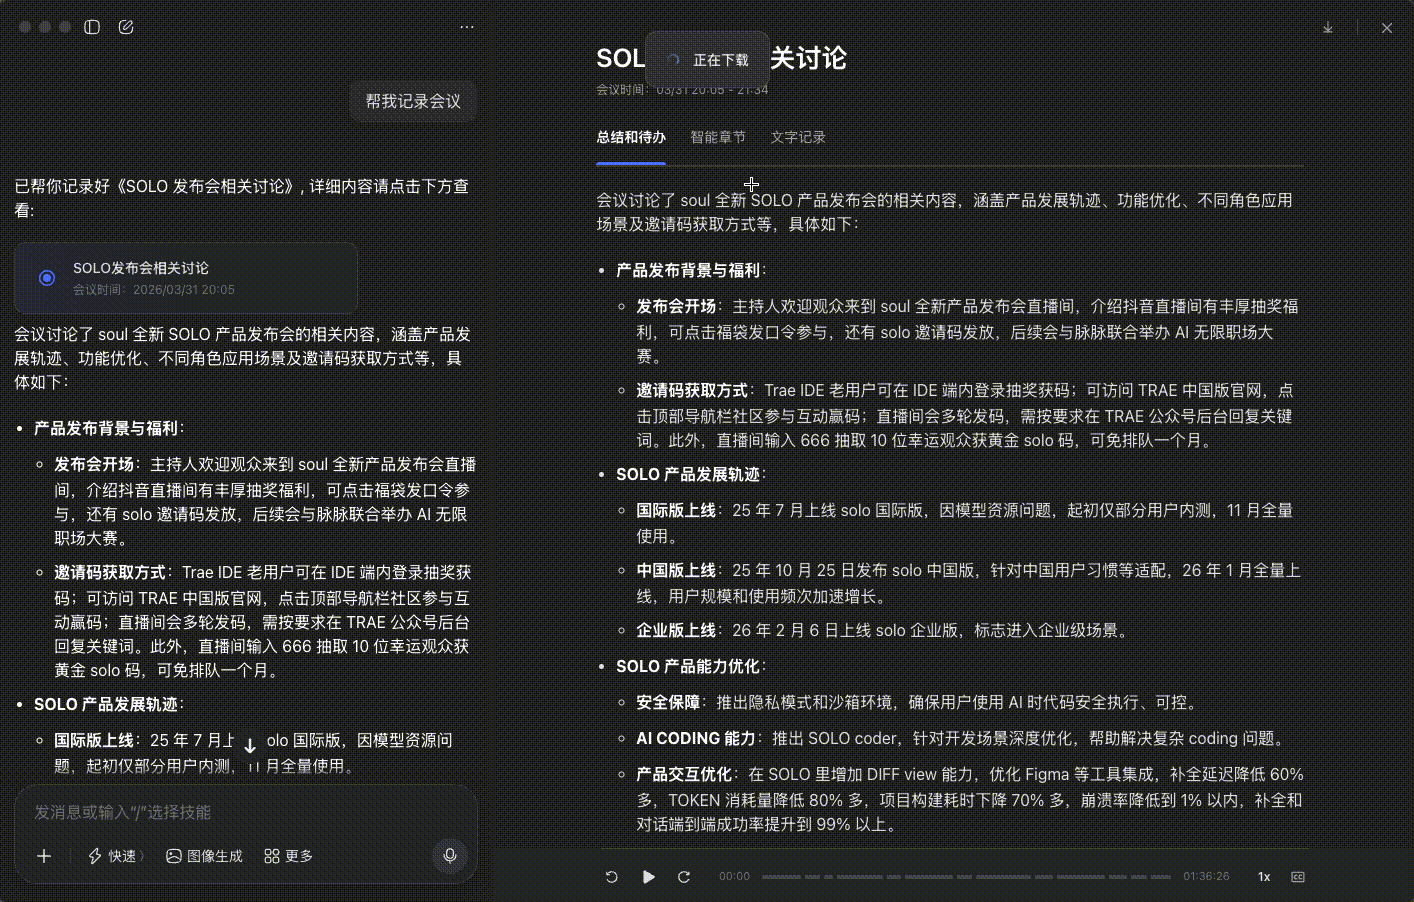Viewport: 1414px width, 902px height.
Task: Start a new chat with compose icon
Action: tap(126, 27)
